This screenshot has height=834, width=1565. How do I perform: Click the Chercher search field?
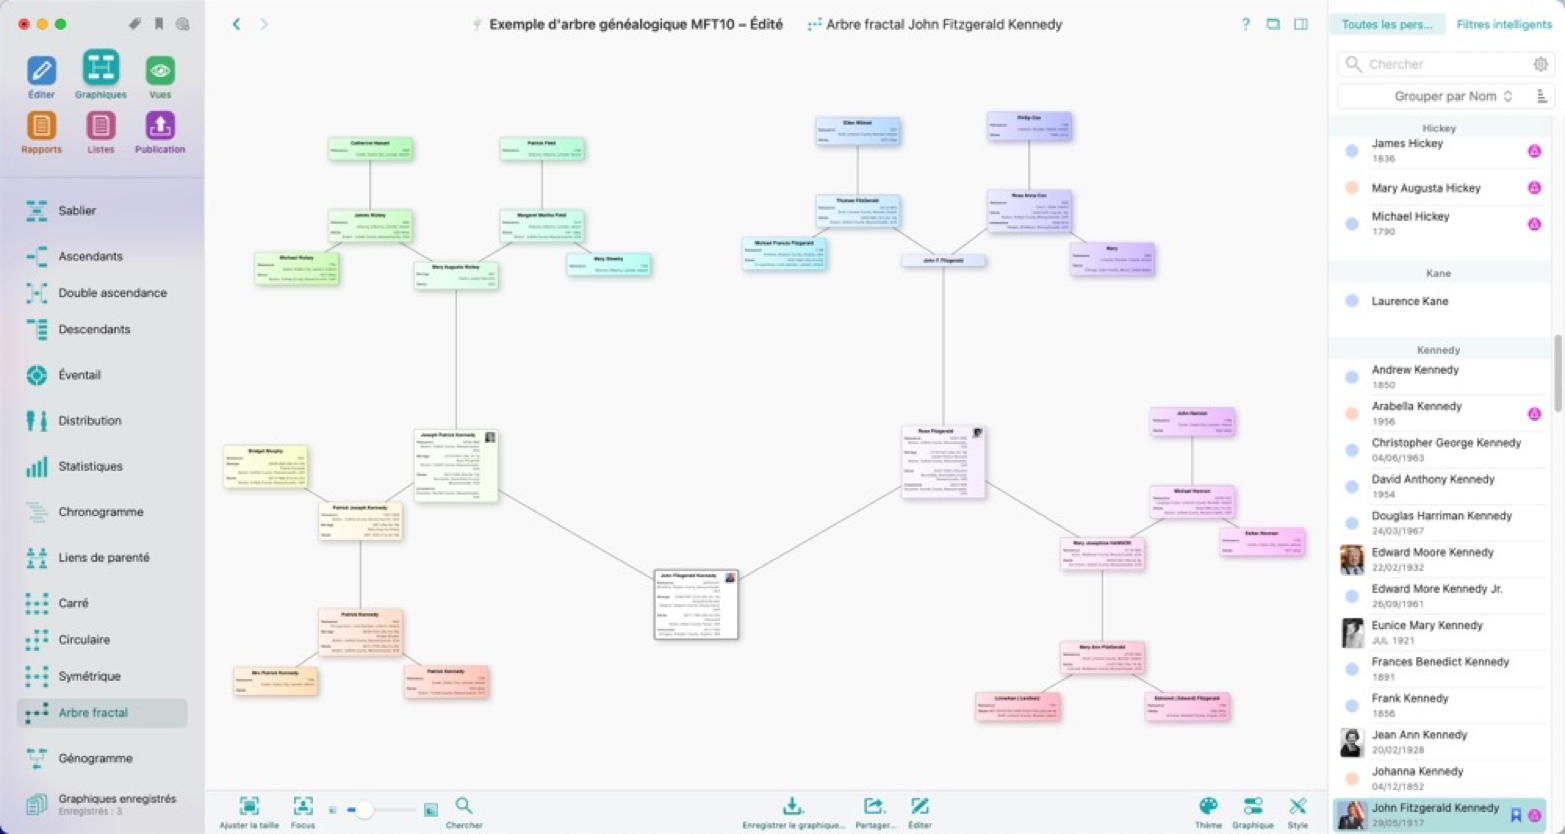click(x=1444, y=64)
